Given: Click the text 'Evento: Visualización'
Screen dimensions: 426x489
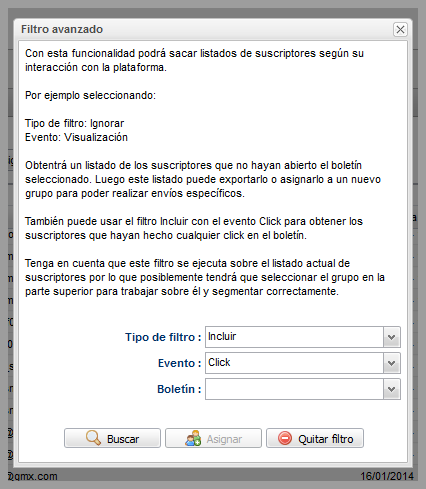Looking at the screenshot, I should tap(76, 137).
